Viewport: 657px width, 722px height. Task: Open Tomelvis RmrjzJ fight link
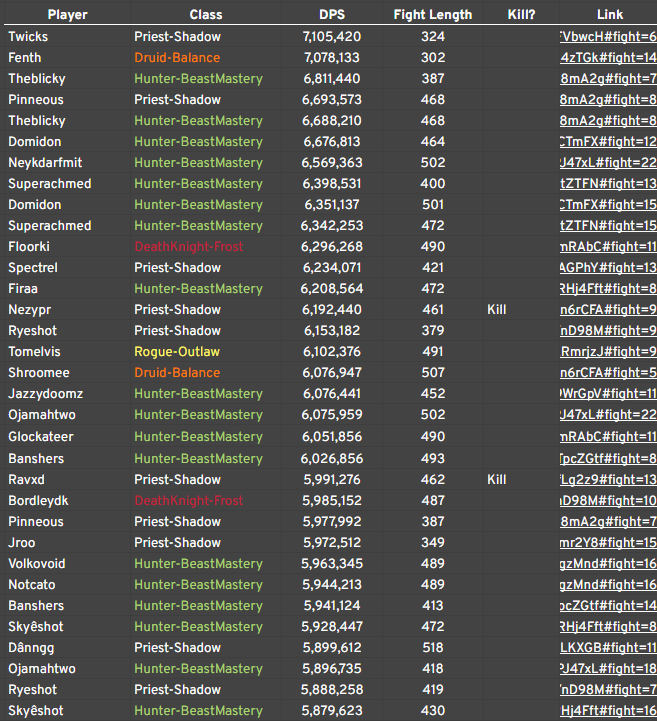pyautogui.click(x=608, y=352)
